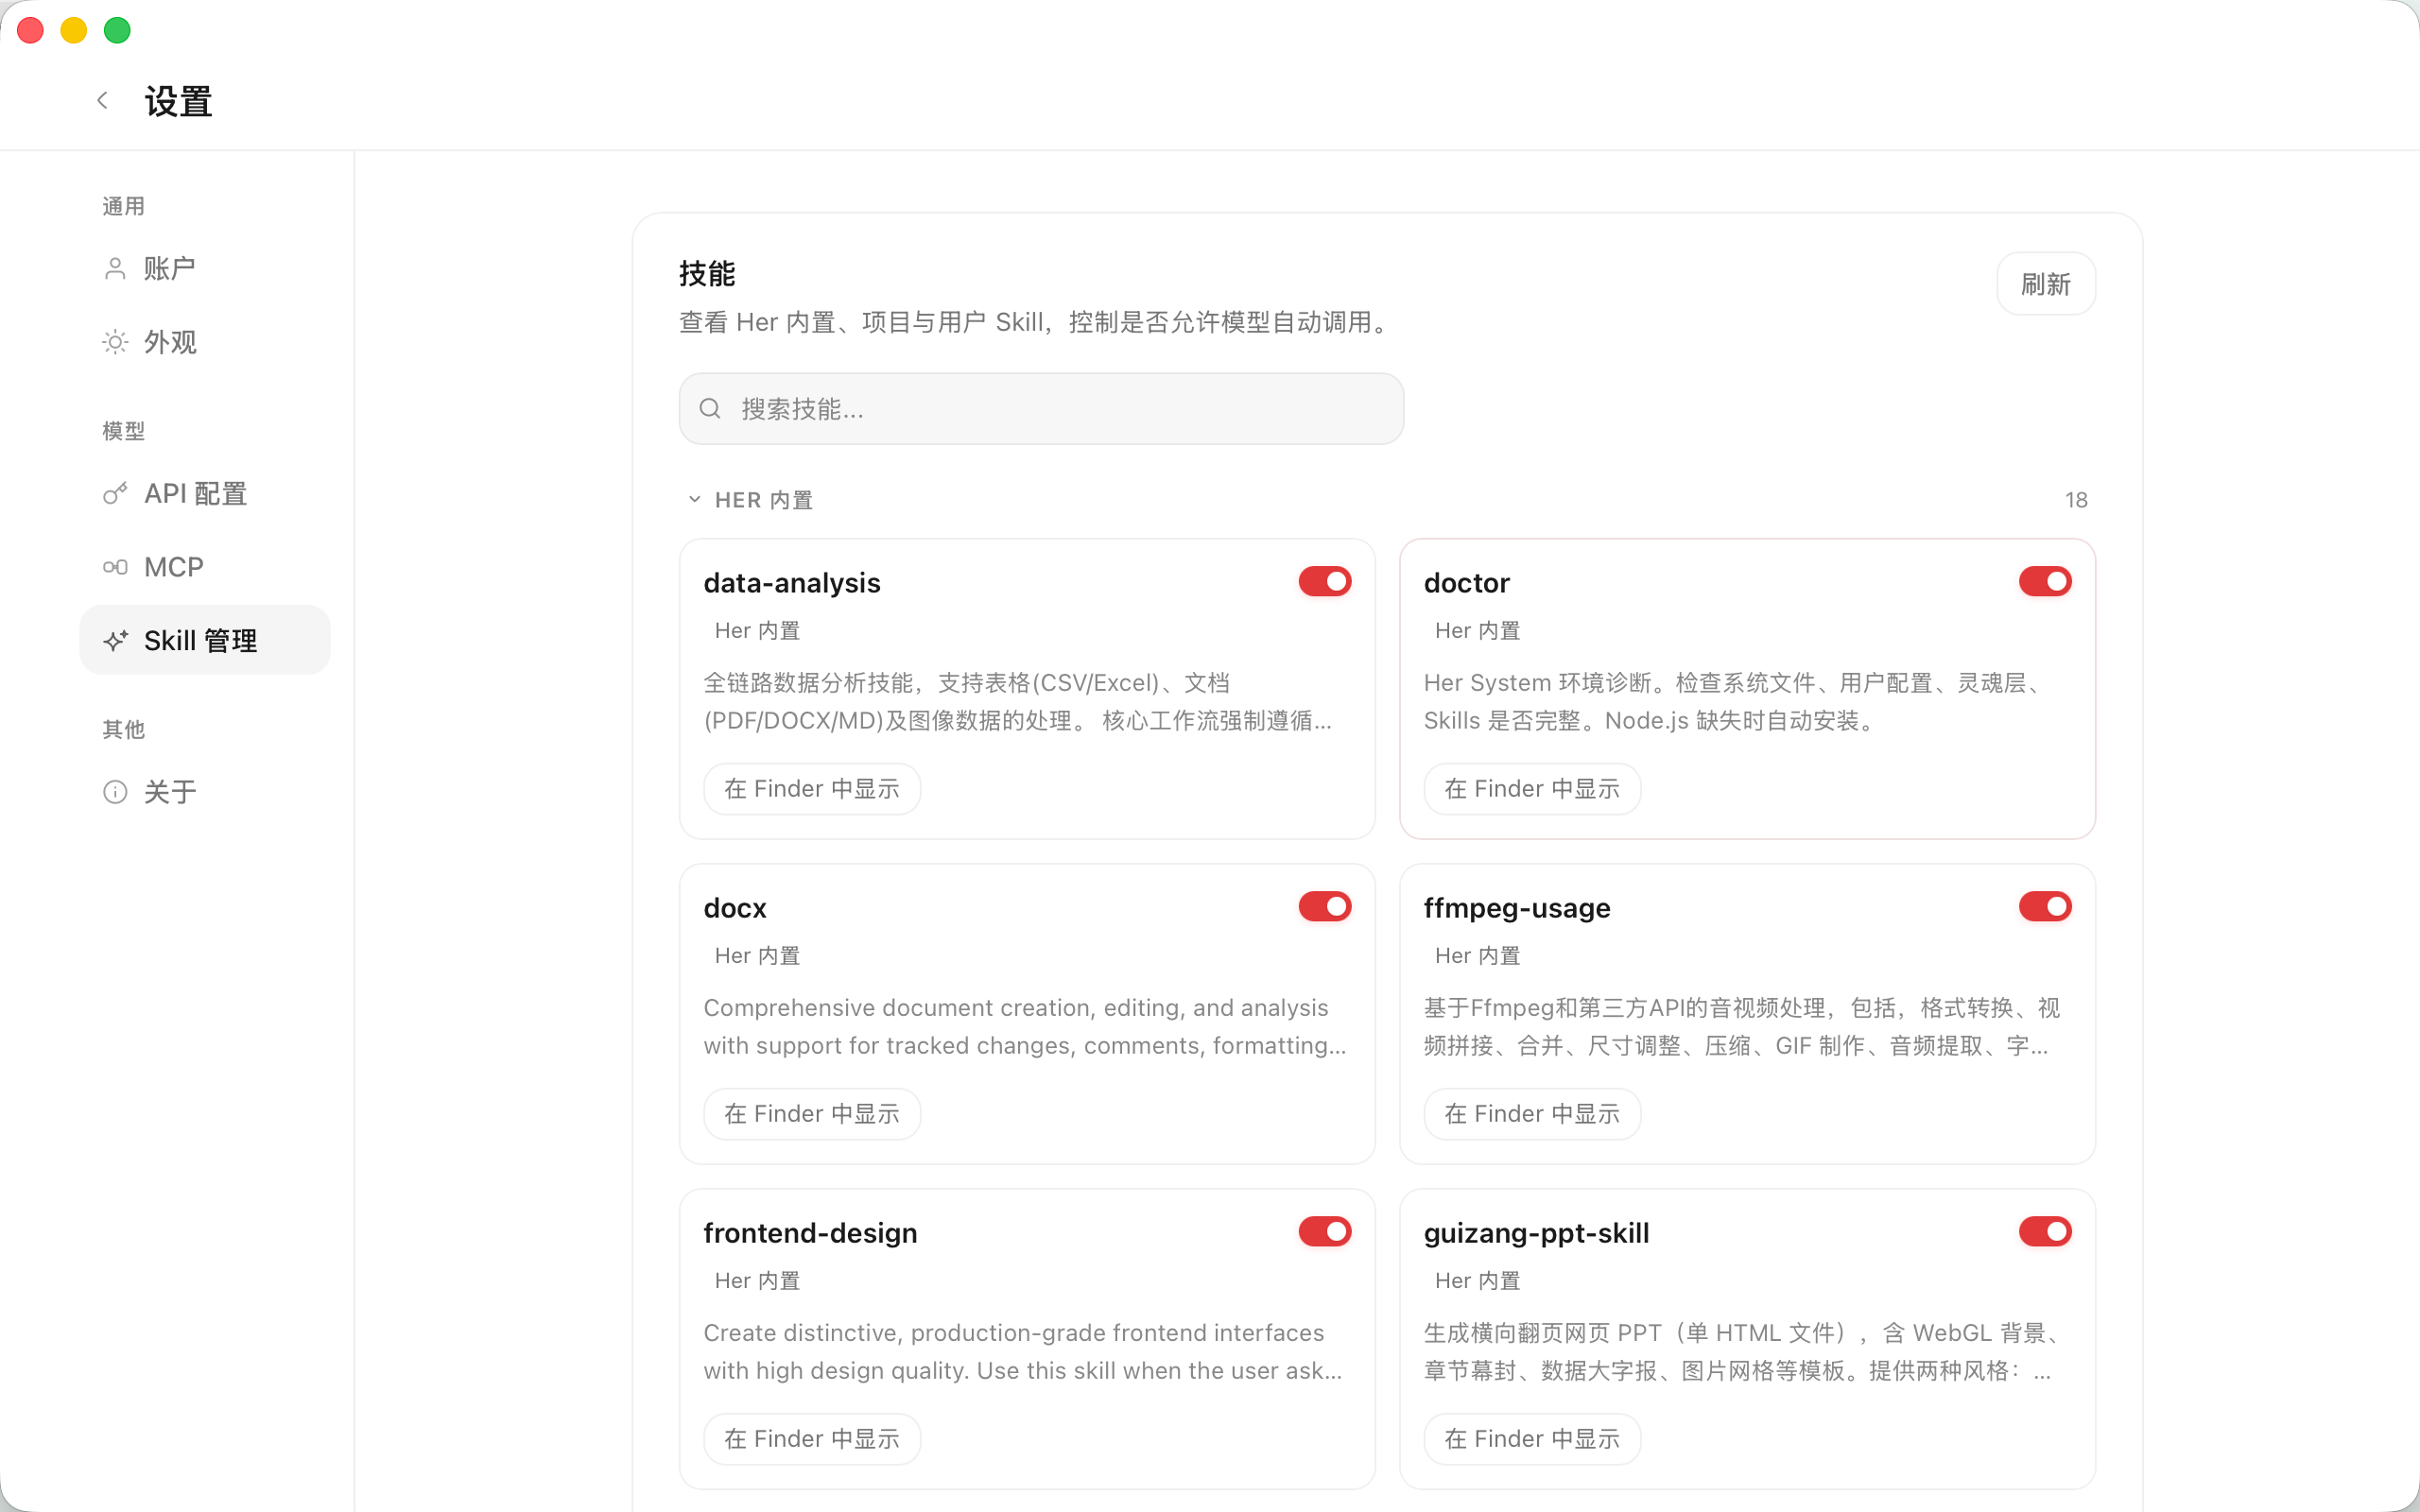The height and width of the screenshot is (1512, 2420).
Task: Click the magnifier icon in search box
Action: tap(710, 408)
